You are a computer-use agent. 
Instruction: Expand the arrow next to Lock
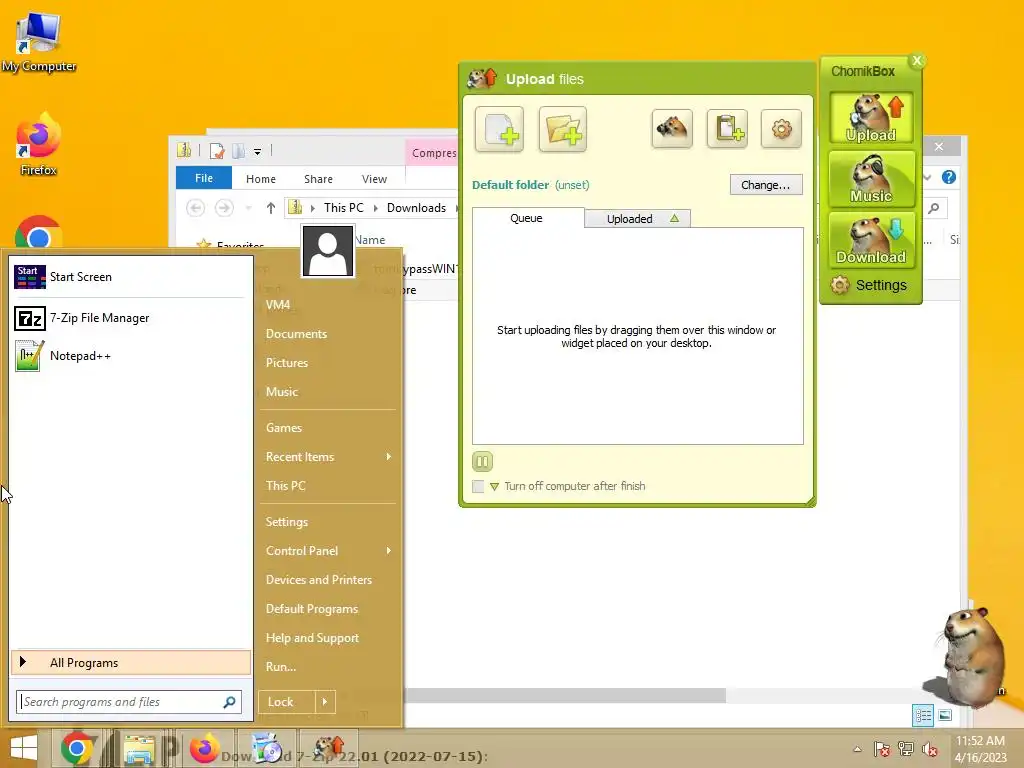tap(325, 702)
